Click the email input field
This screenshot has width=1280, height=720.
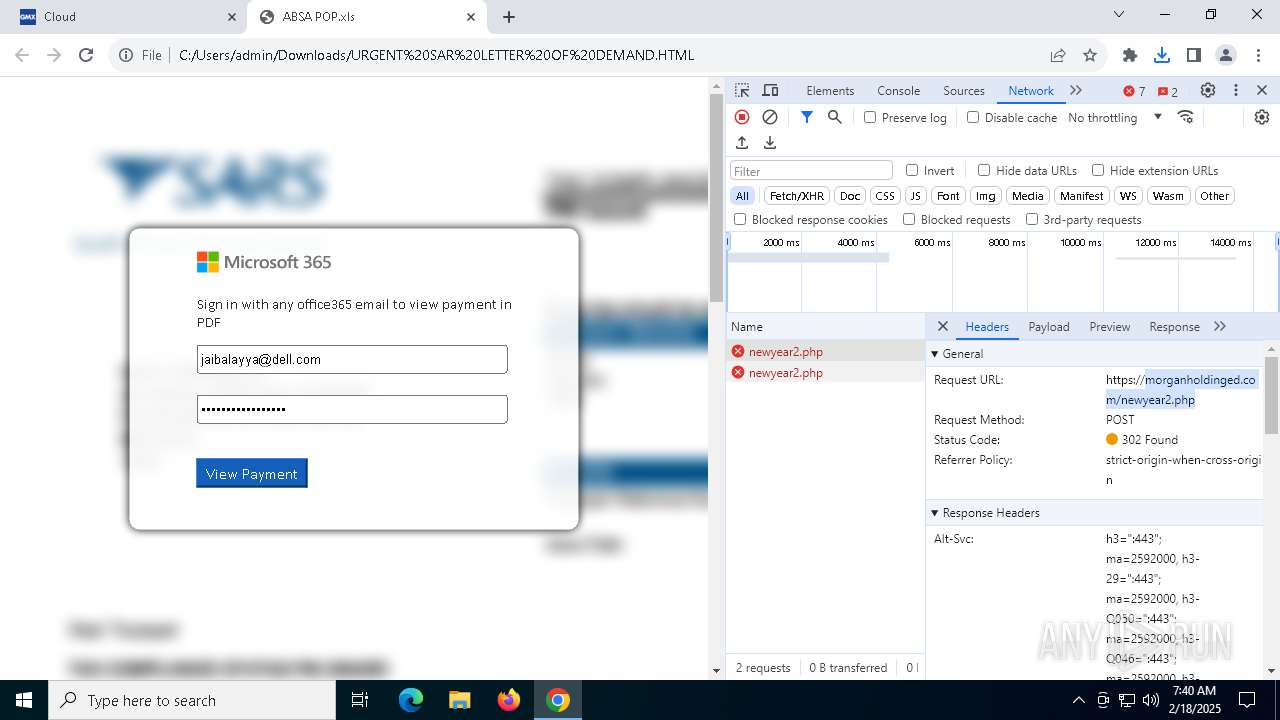(x=352, y=360)
